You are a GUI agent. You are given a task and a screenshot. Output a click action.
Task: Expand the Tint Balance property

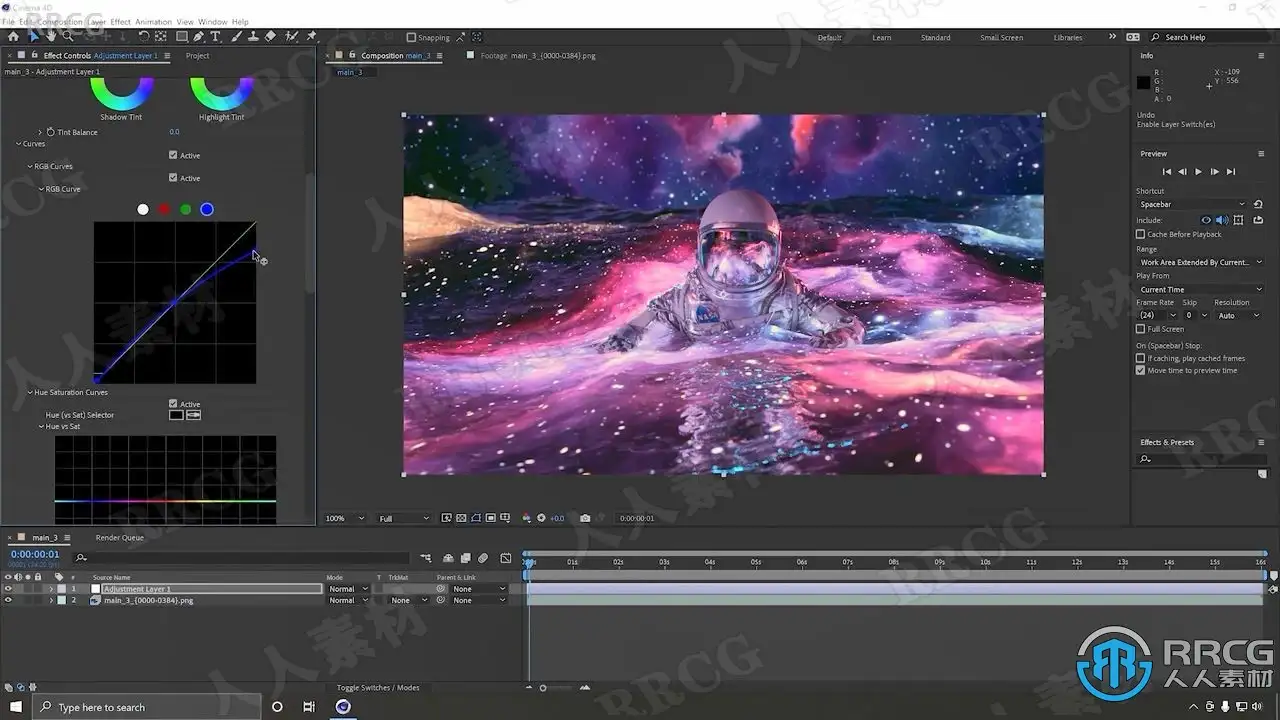[x=40, y=132]
